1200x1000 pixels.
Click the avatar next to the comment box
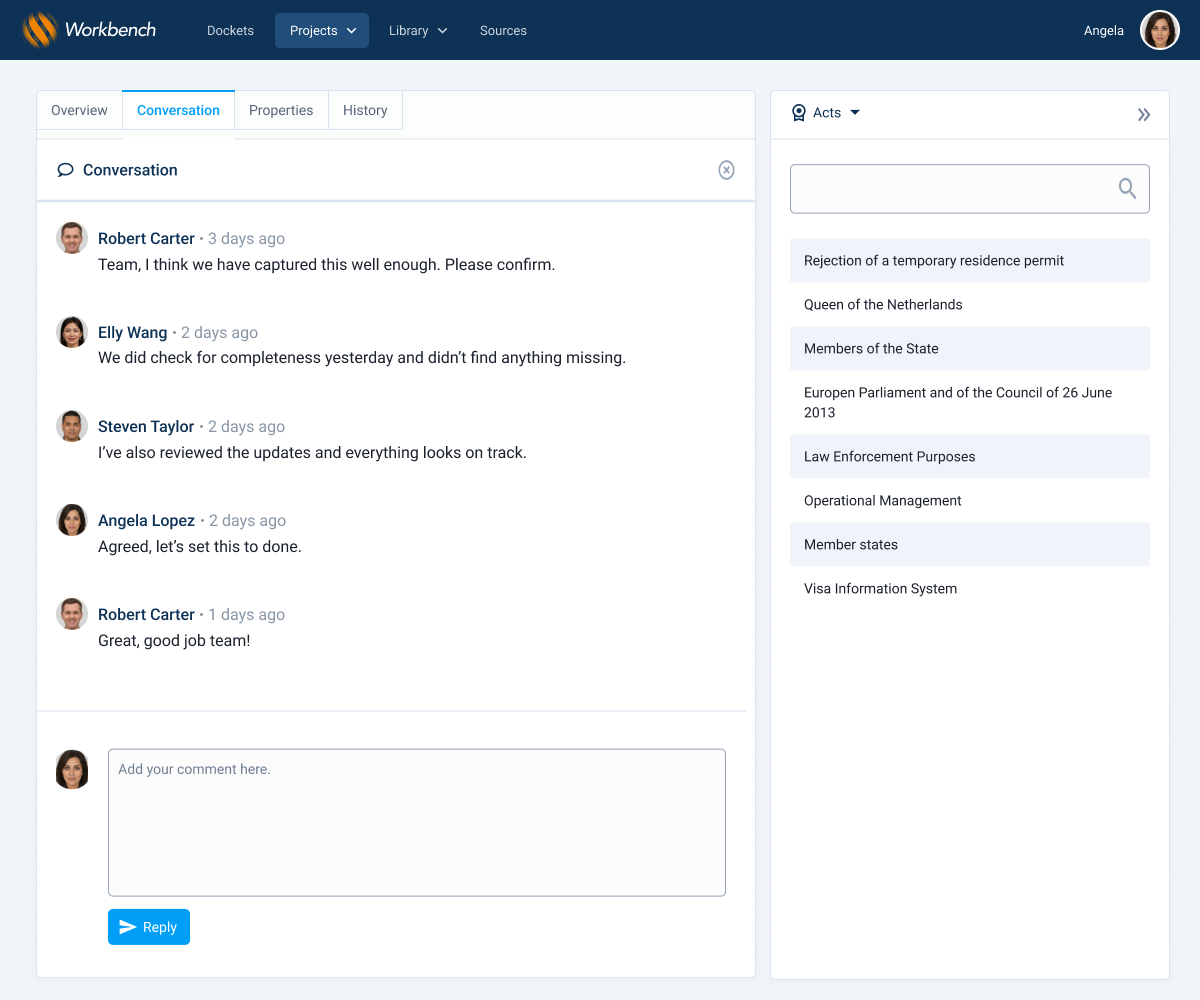tap(72, 769)
